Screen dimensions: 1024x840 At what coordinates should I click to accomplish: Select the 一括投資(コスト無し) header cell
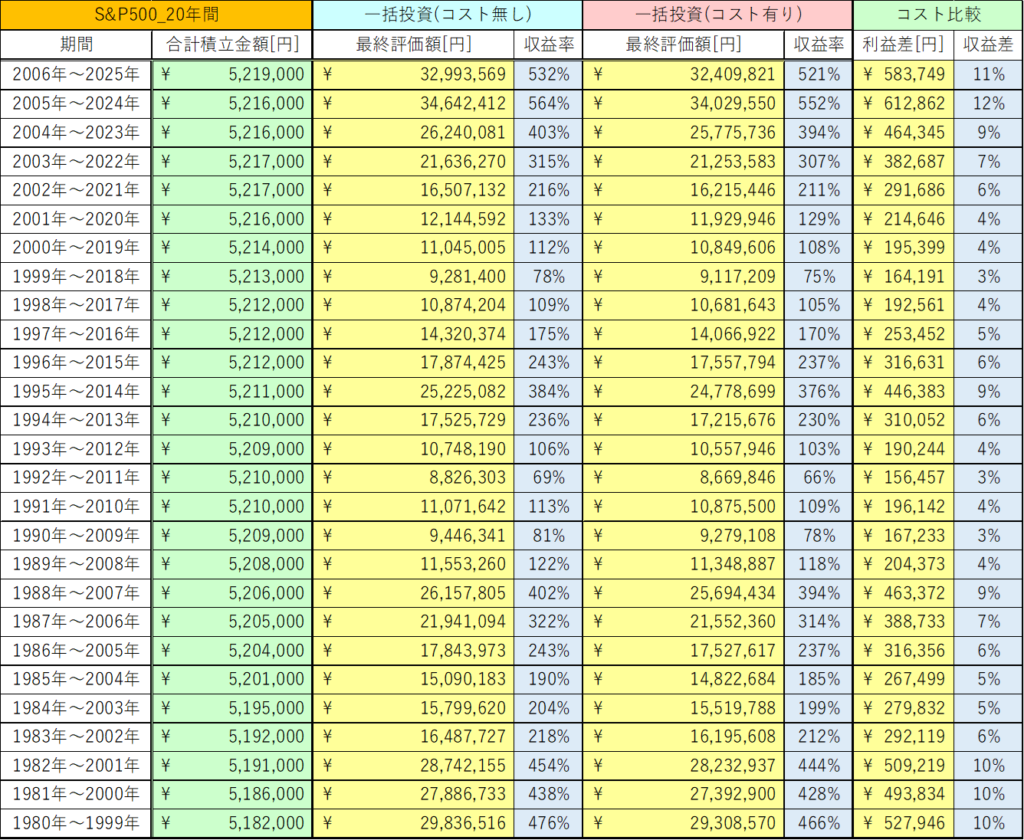[x=447, y=16]
